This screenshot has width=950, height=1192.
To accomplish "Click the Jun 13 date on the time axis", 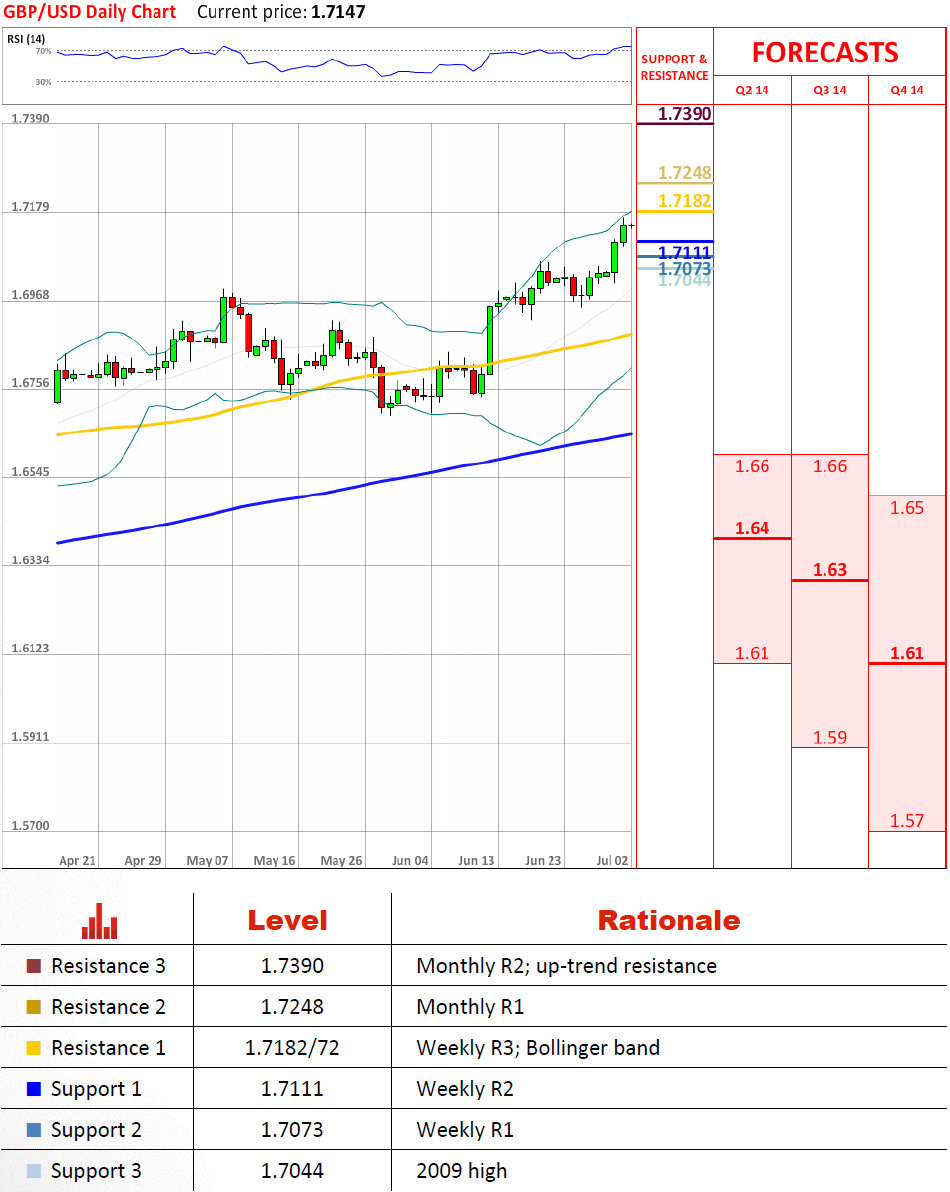I will (x=476, y=860).
